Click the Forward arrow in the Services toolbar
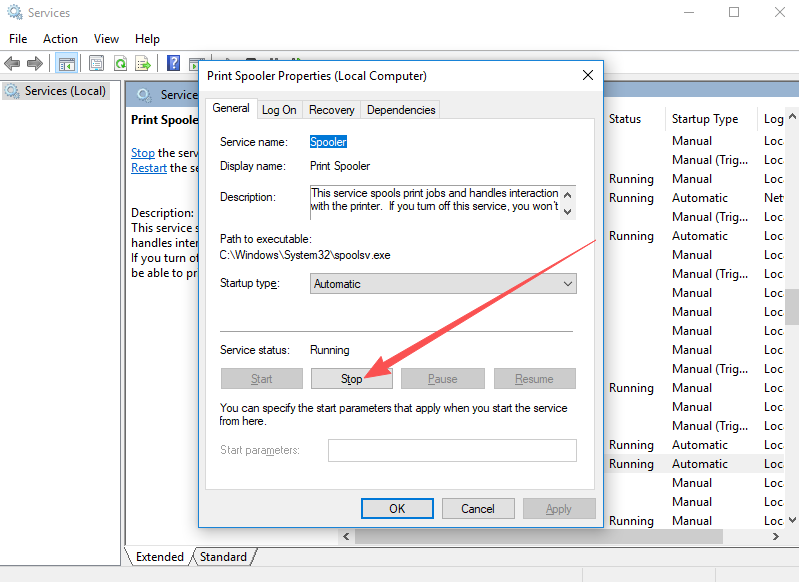This screenshot has width=799, height=582. (x=35, y=64)
